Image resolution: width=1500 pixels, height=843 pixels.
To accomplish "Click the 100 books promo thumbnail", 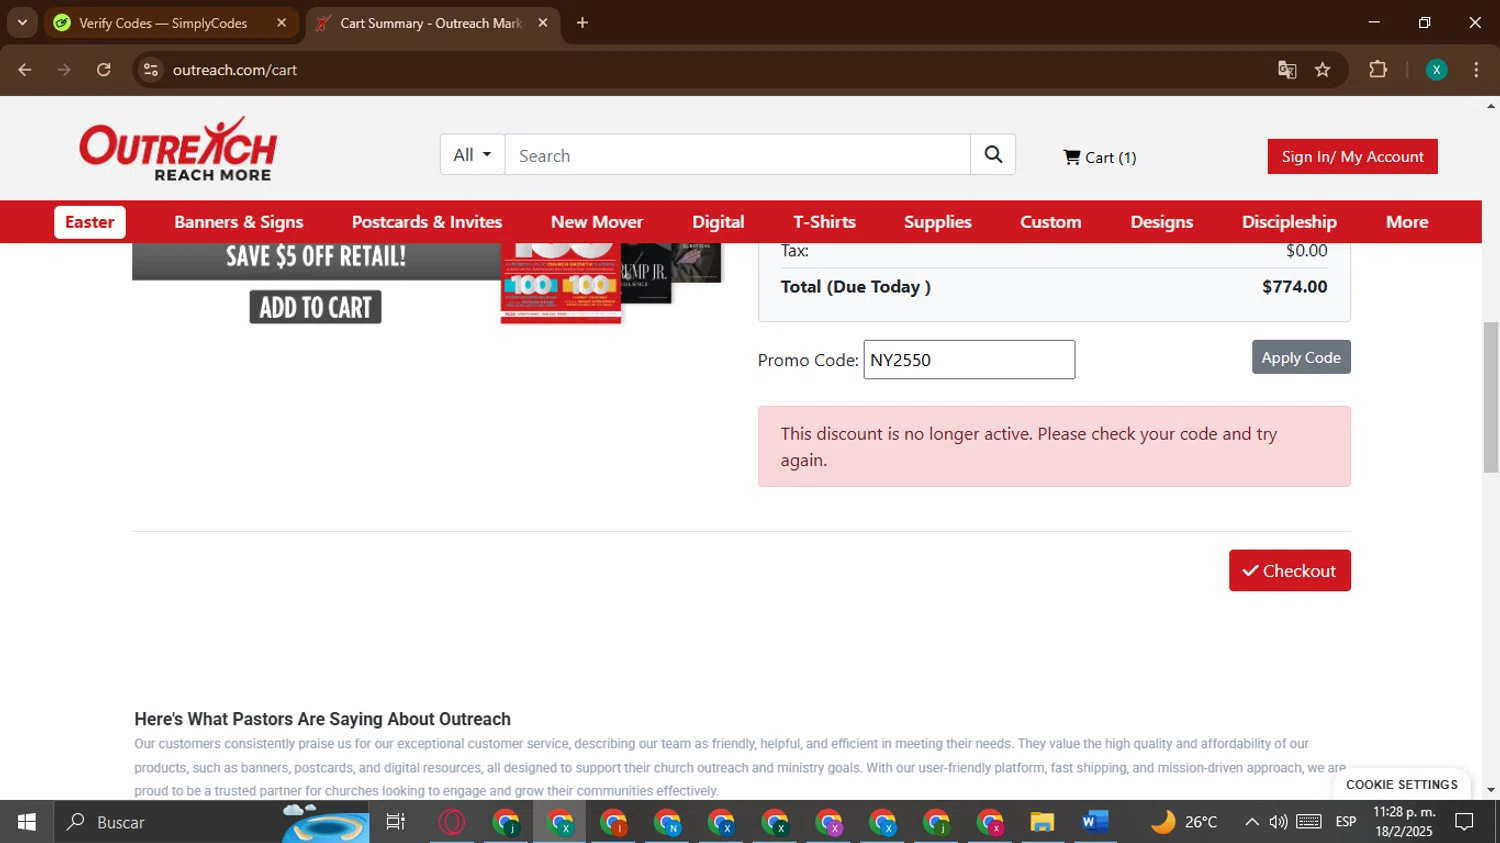I will click(x=561, y=283).
